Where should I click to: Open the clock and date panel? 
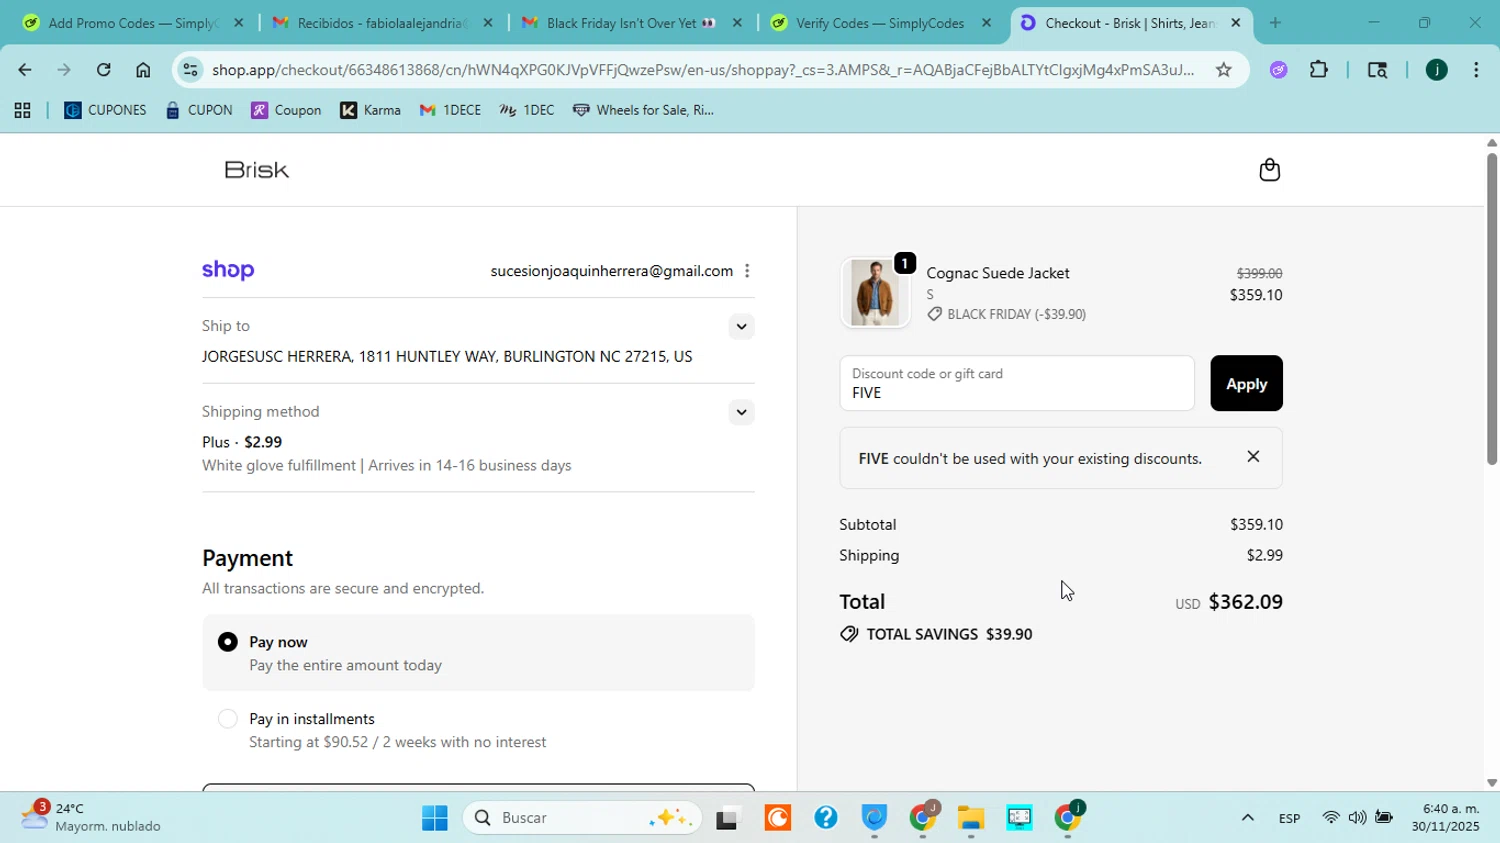pyautogui.click(x=1445, y=818)
